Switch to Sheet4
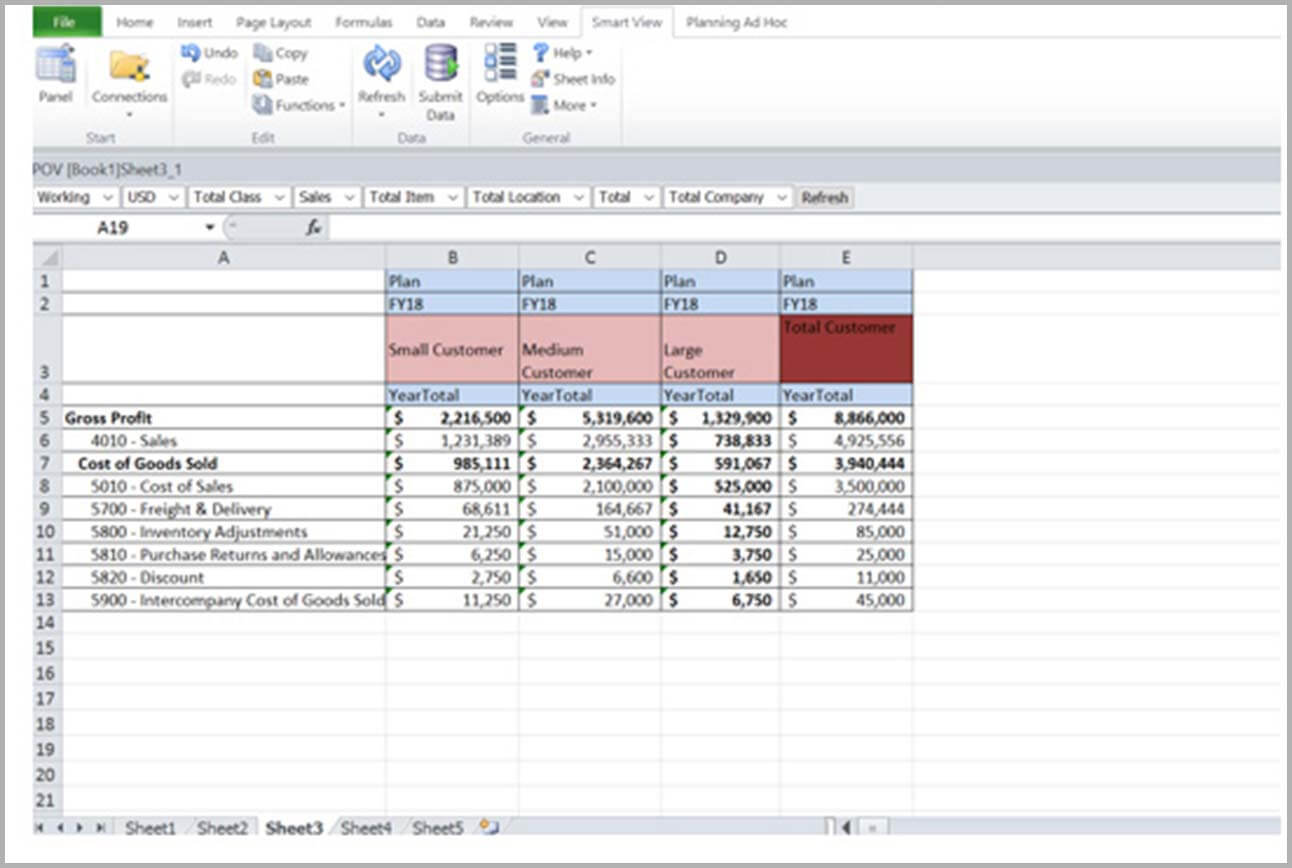The image size is (1292, 868). click(x=365, y=827)
